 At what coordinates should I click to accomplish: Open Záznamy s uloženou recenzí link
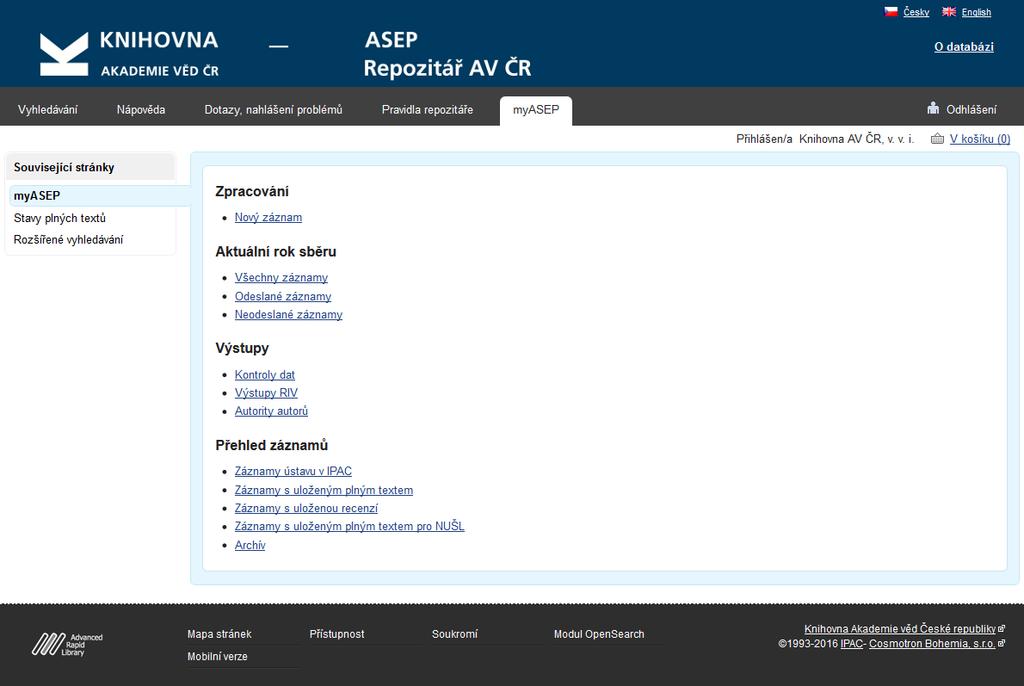coord(306,508)
